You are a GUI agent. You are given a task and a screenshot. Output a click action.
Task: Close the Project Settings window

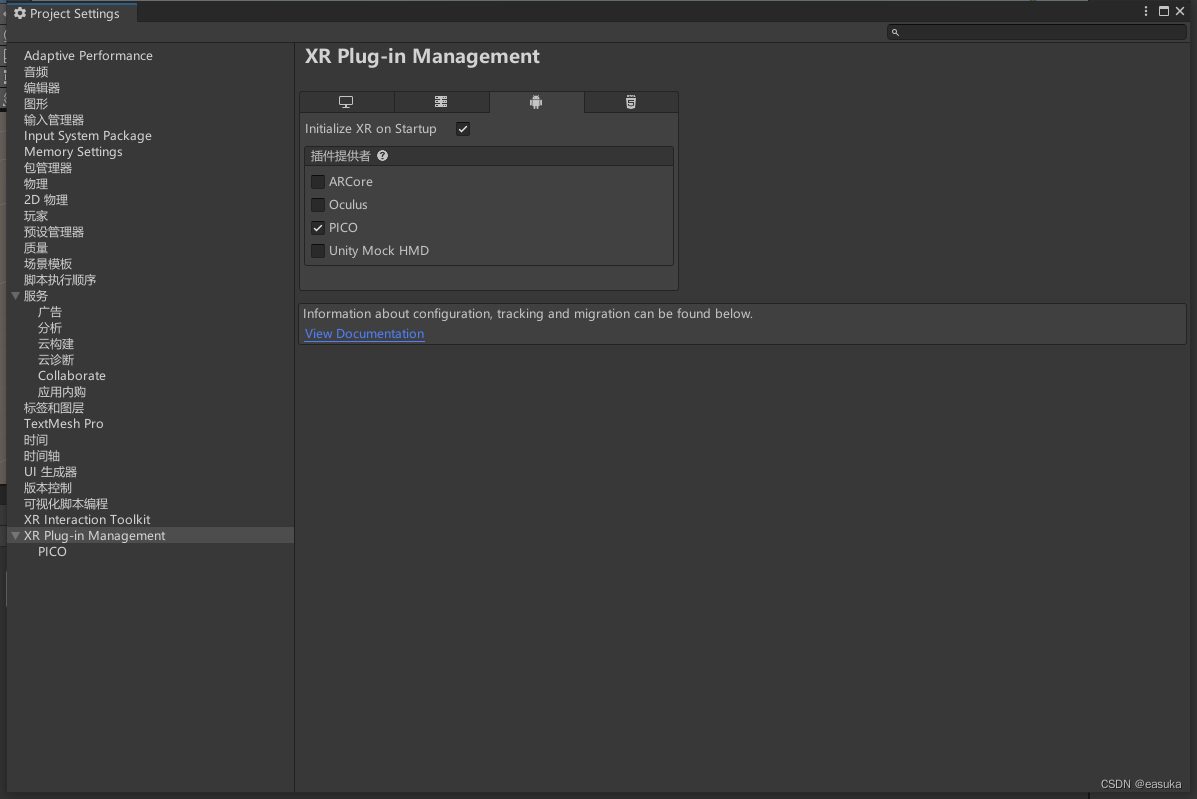(1180, 11)
